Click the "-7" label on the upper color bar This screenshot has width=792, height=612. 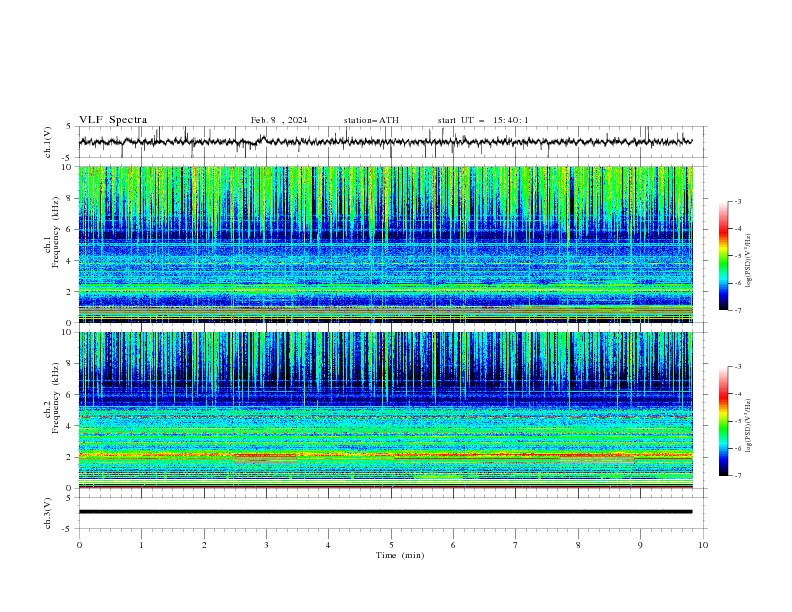738,310
